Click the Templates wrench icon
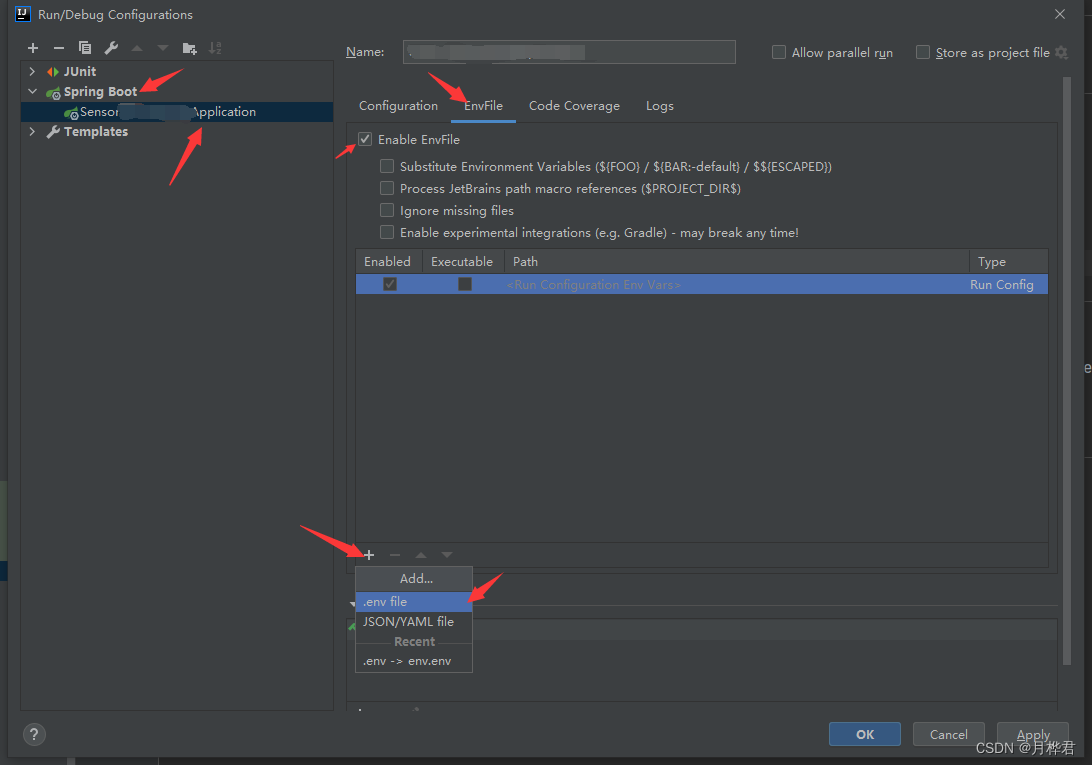Screen dimensions: 1092x765 coord(53,132)
